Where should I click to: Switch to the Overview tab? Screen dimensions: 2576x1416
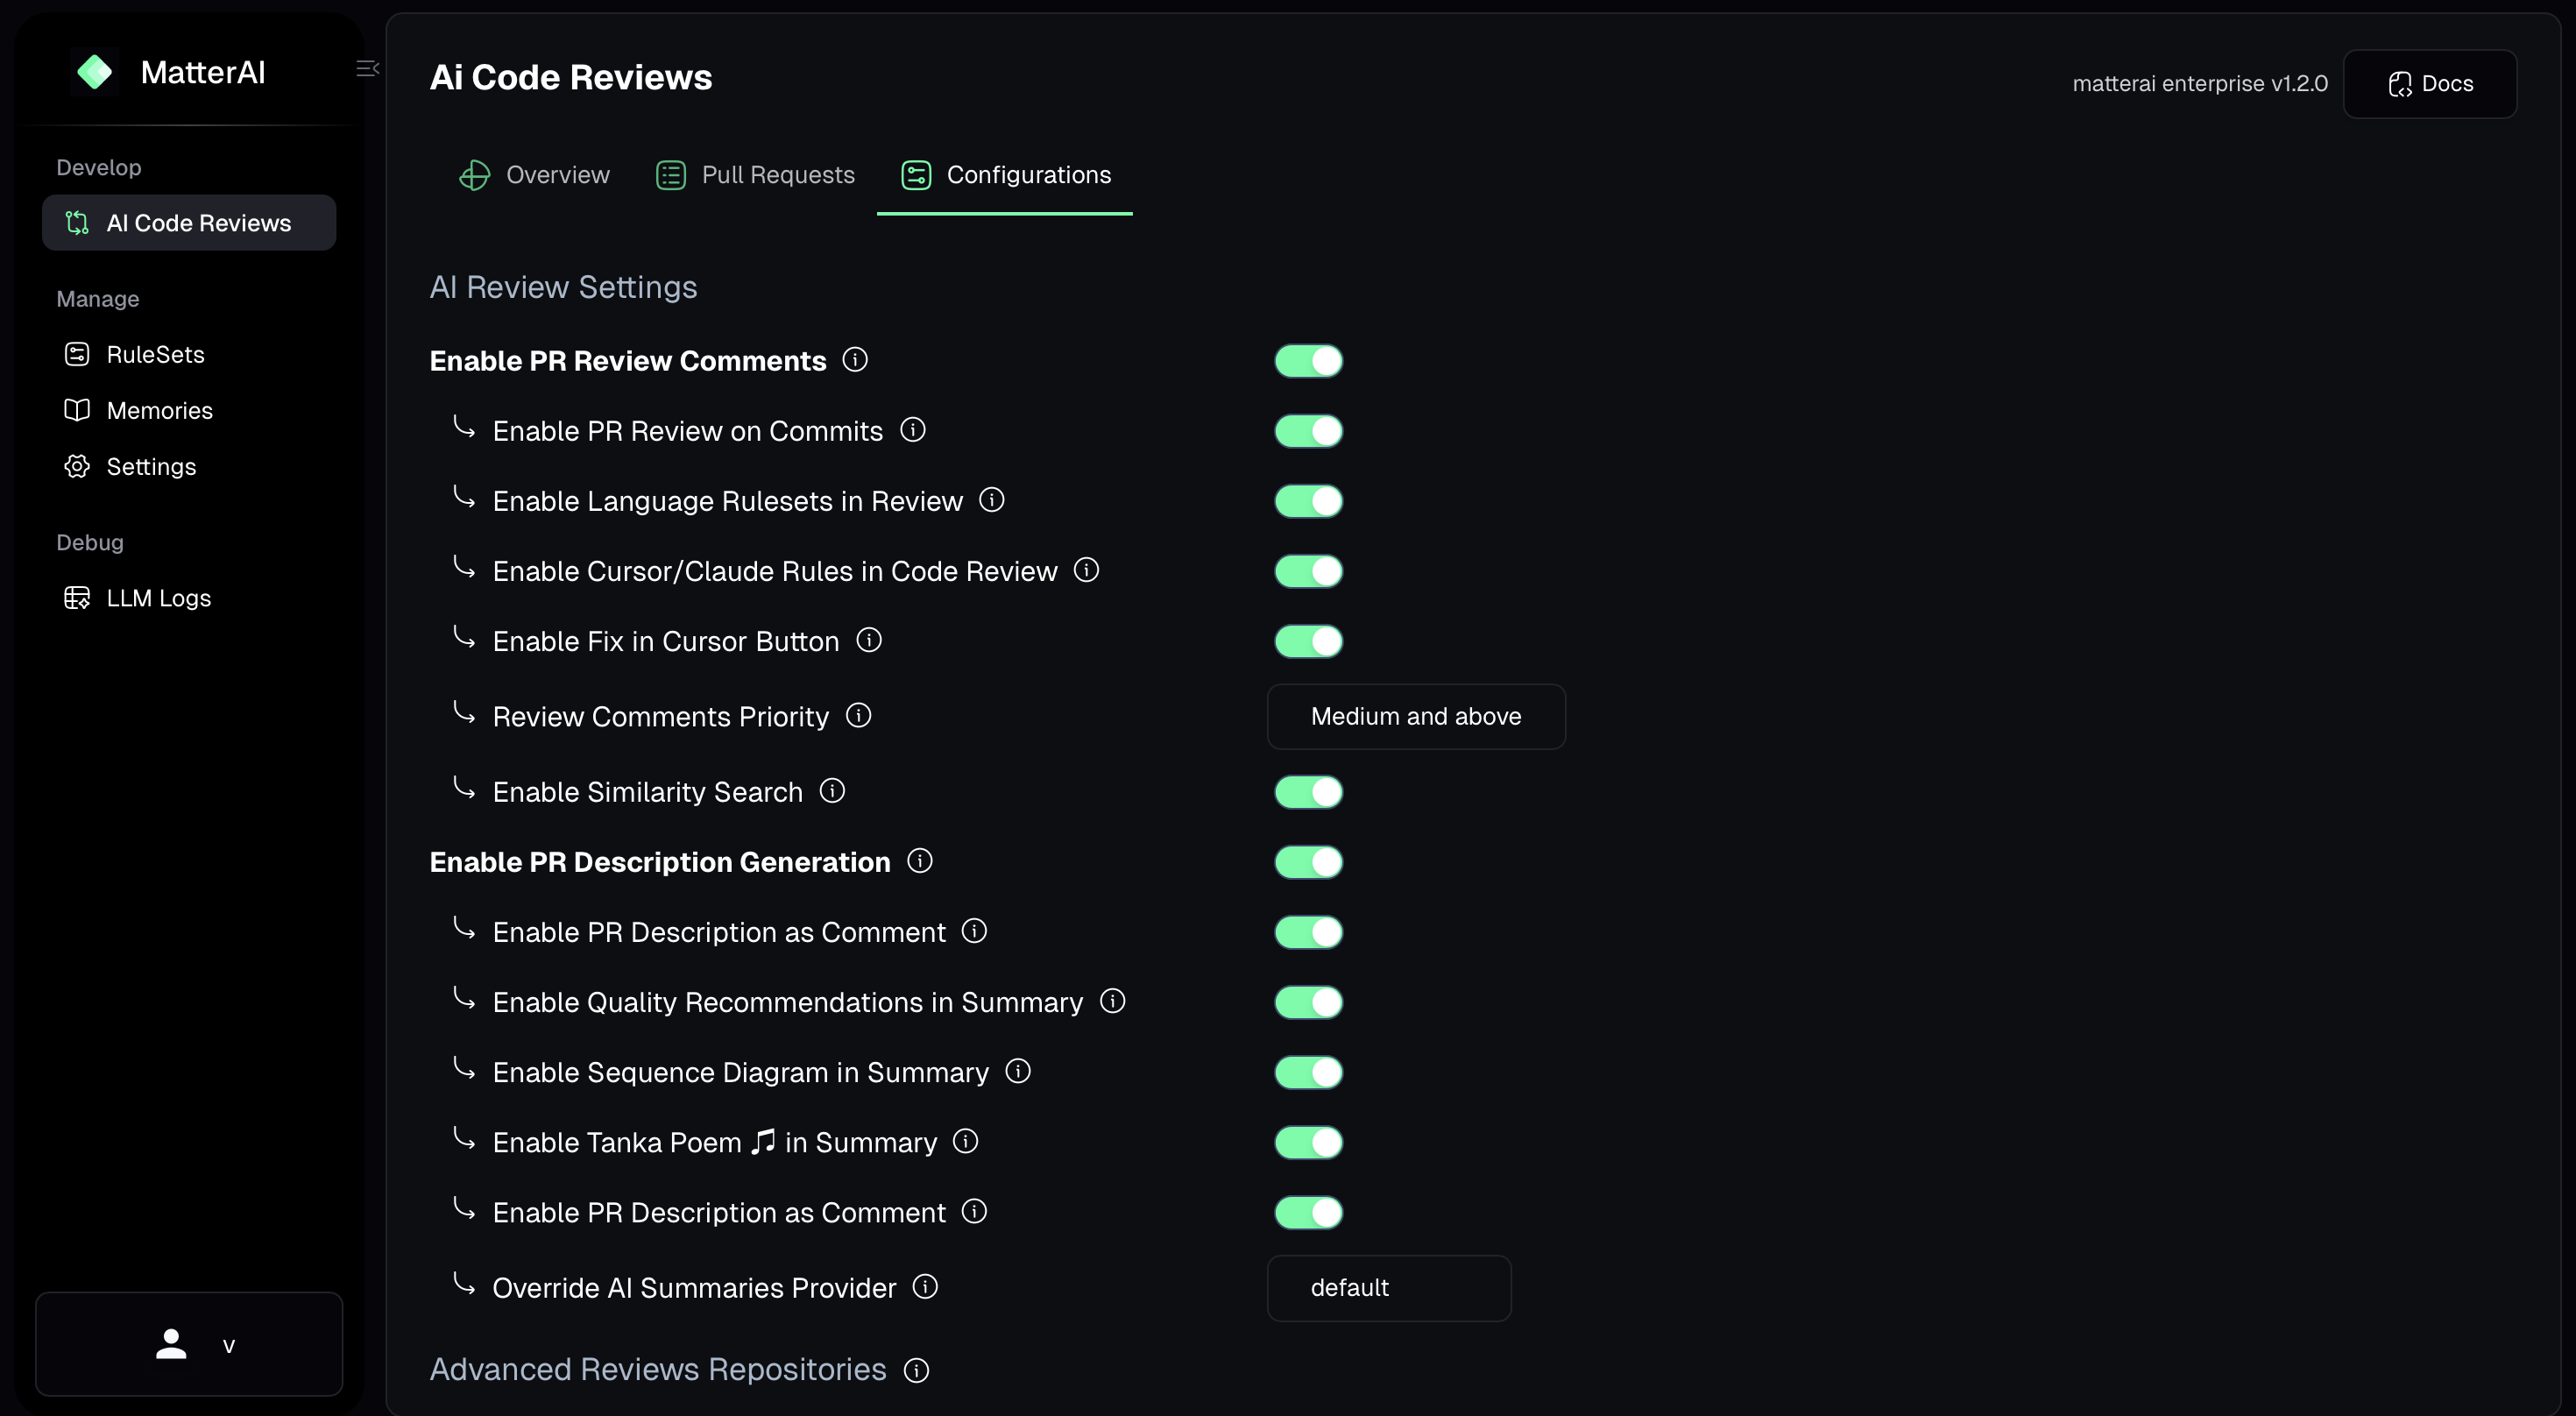pos(535,175)
